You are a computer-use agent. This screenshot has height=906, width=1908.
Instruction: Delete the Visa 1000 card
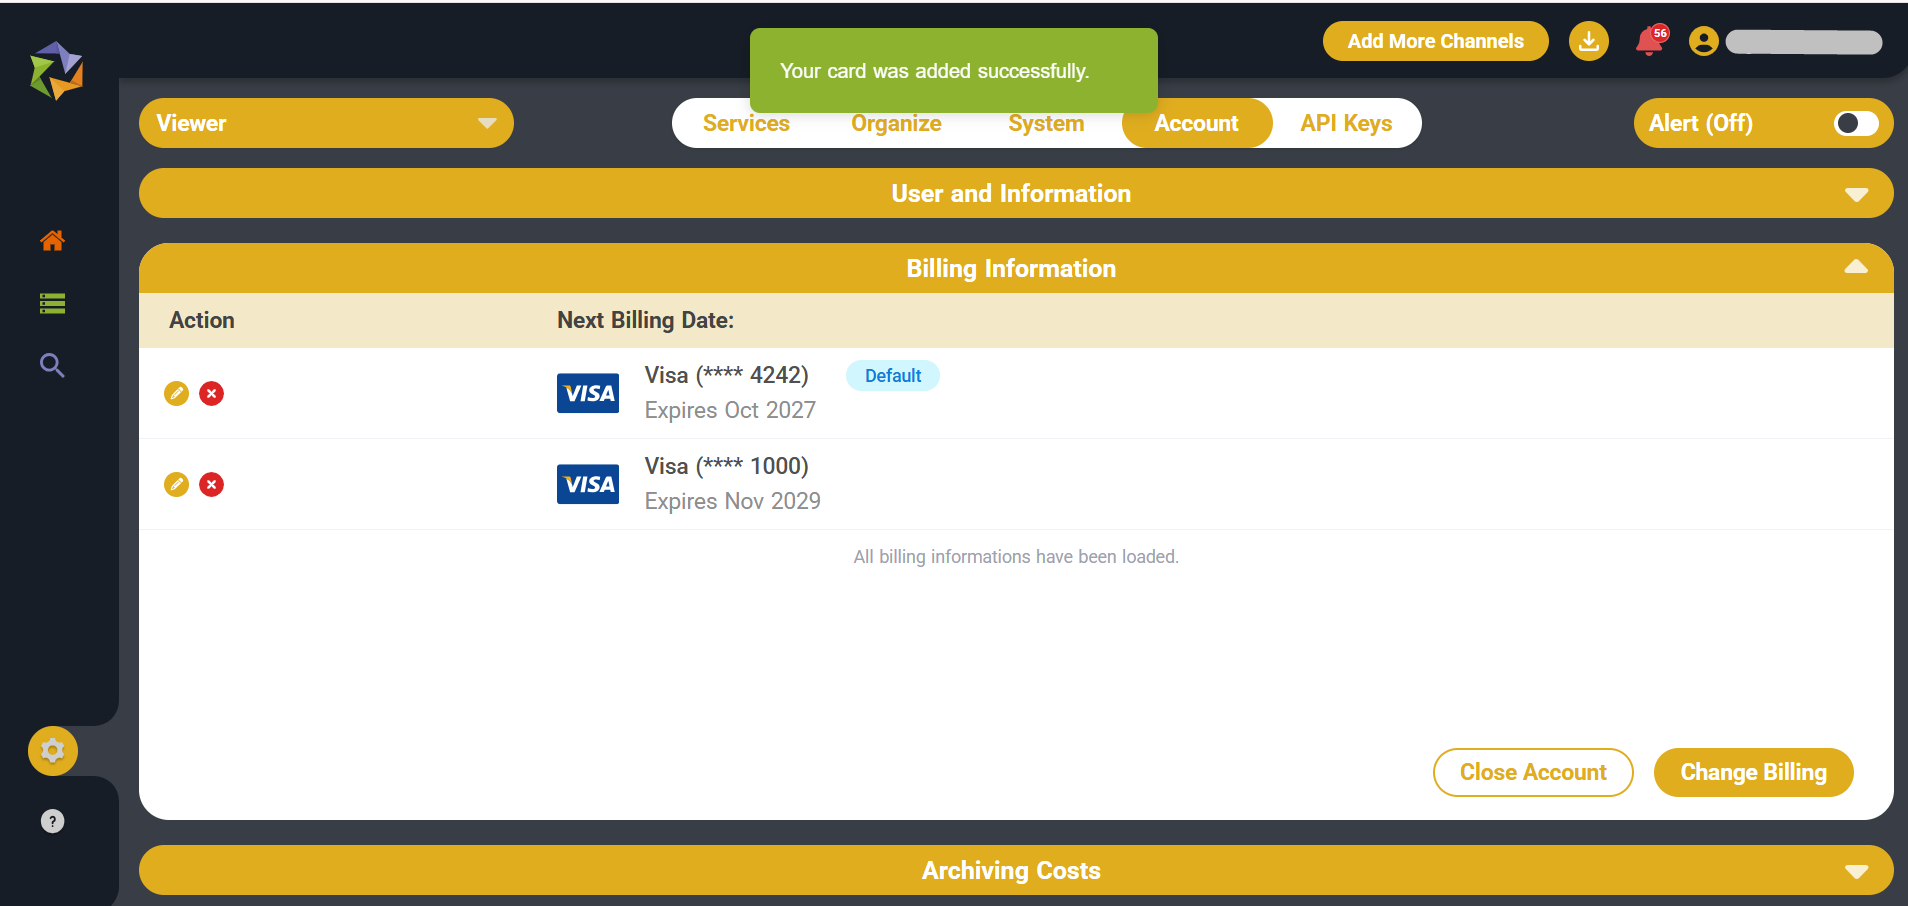pos(211,484)
